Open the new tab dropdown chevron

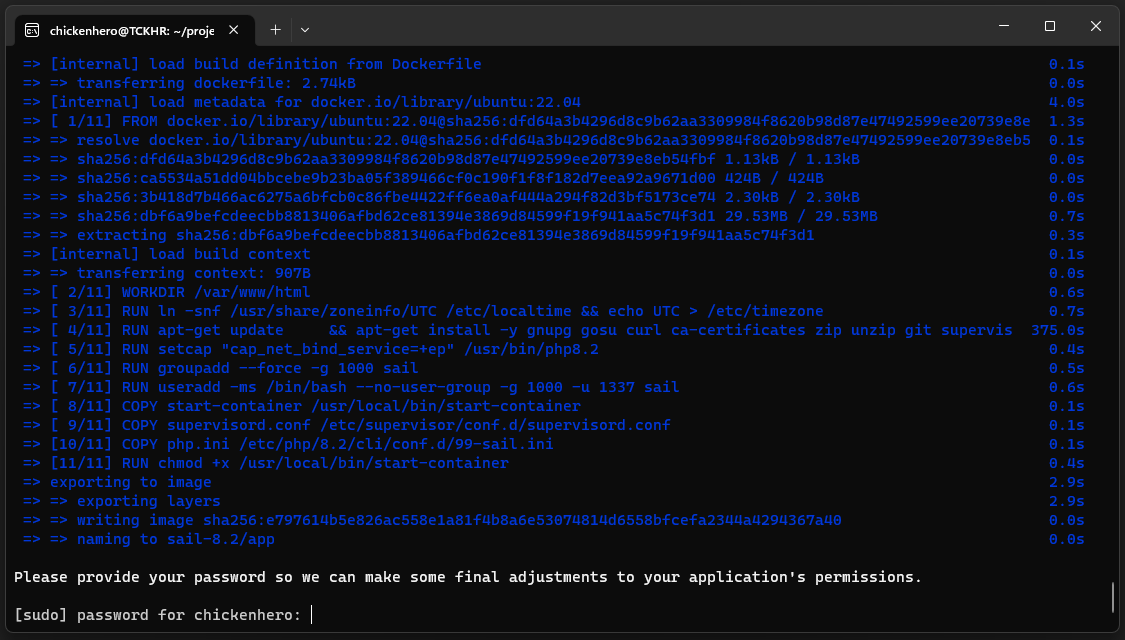click(x=305, y=30)
